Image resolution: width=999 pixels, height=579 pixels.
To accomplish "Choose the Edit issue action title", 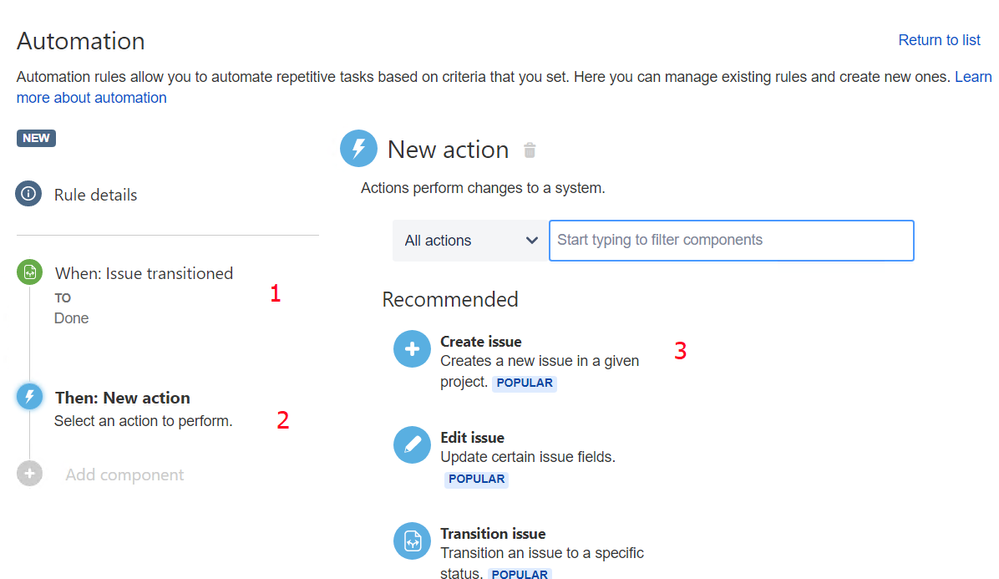I will click(x=472, y=438).
